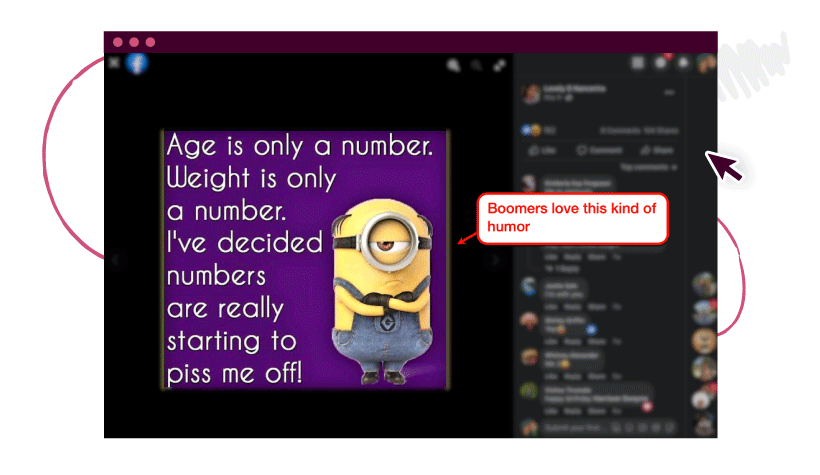This screenshot has height=475, width=820.
Task: Enter fullscreen photo view
Action: click(x=499, y=65)
